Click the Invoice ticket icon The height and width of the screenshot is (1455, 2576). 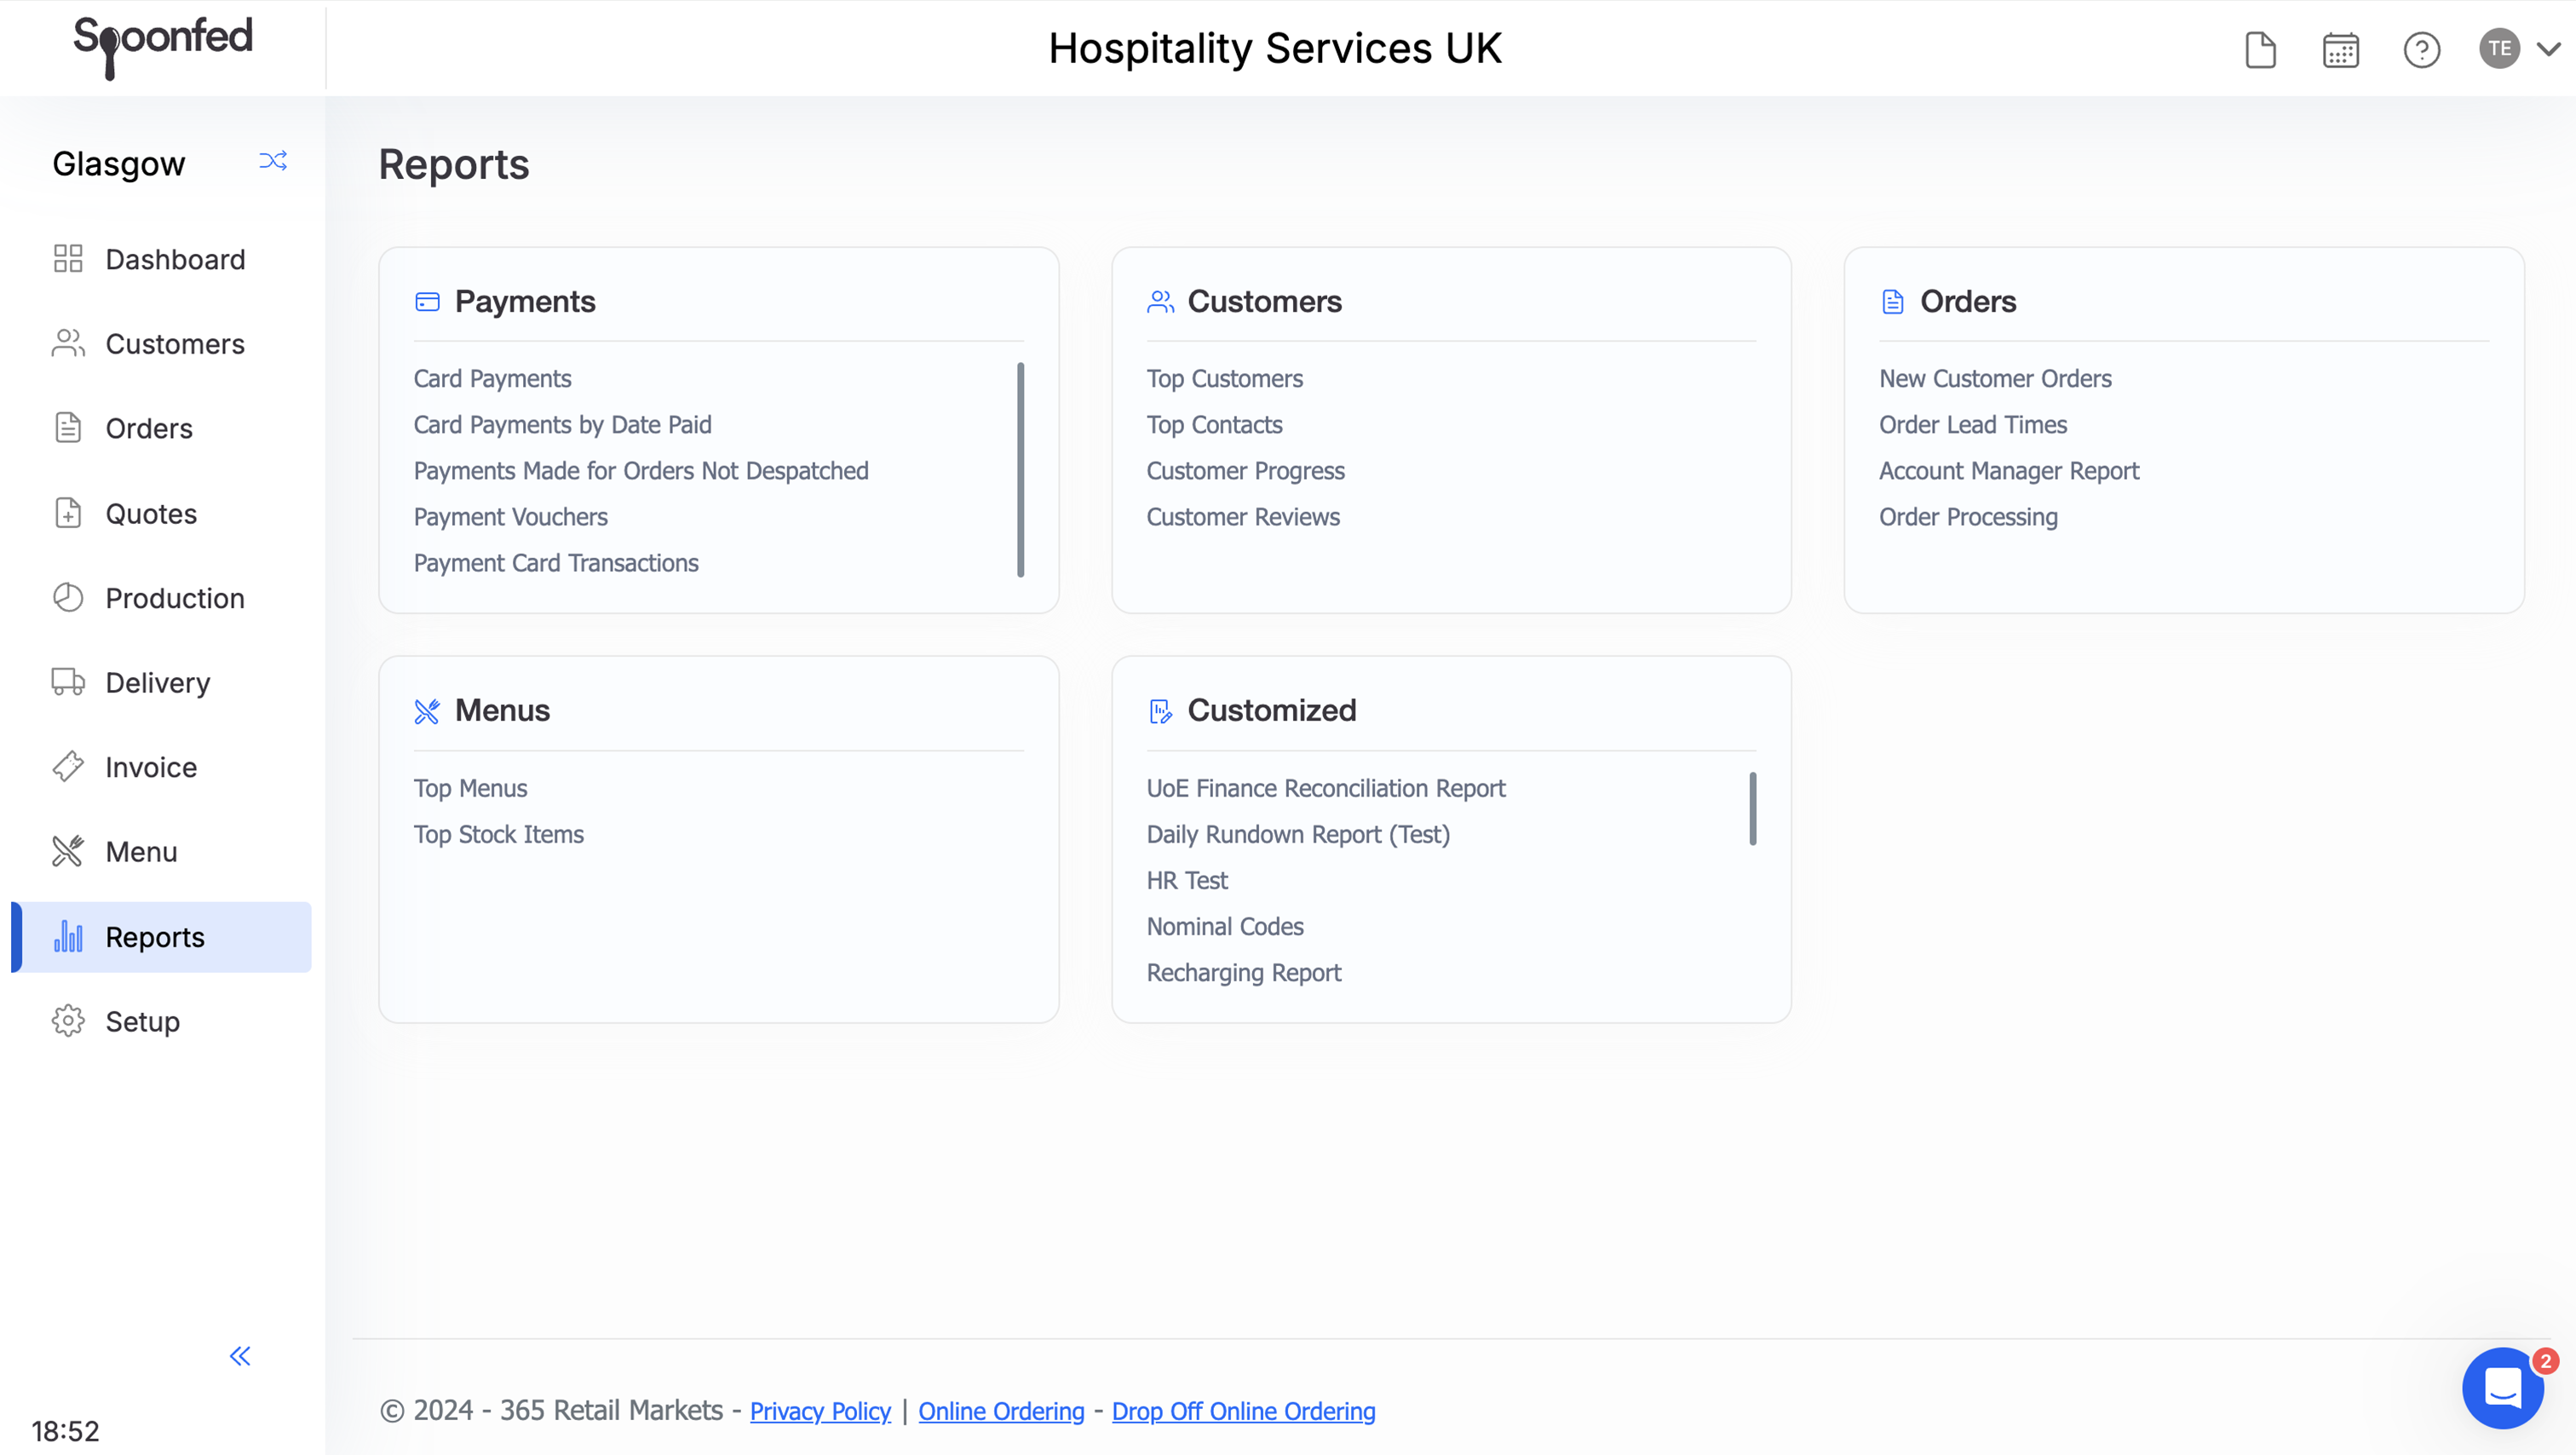coord(68,766)
